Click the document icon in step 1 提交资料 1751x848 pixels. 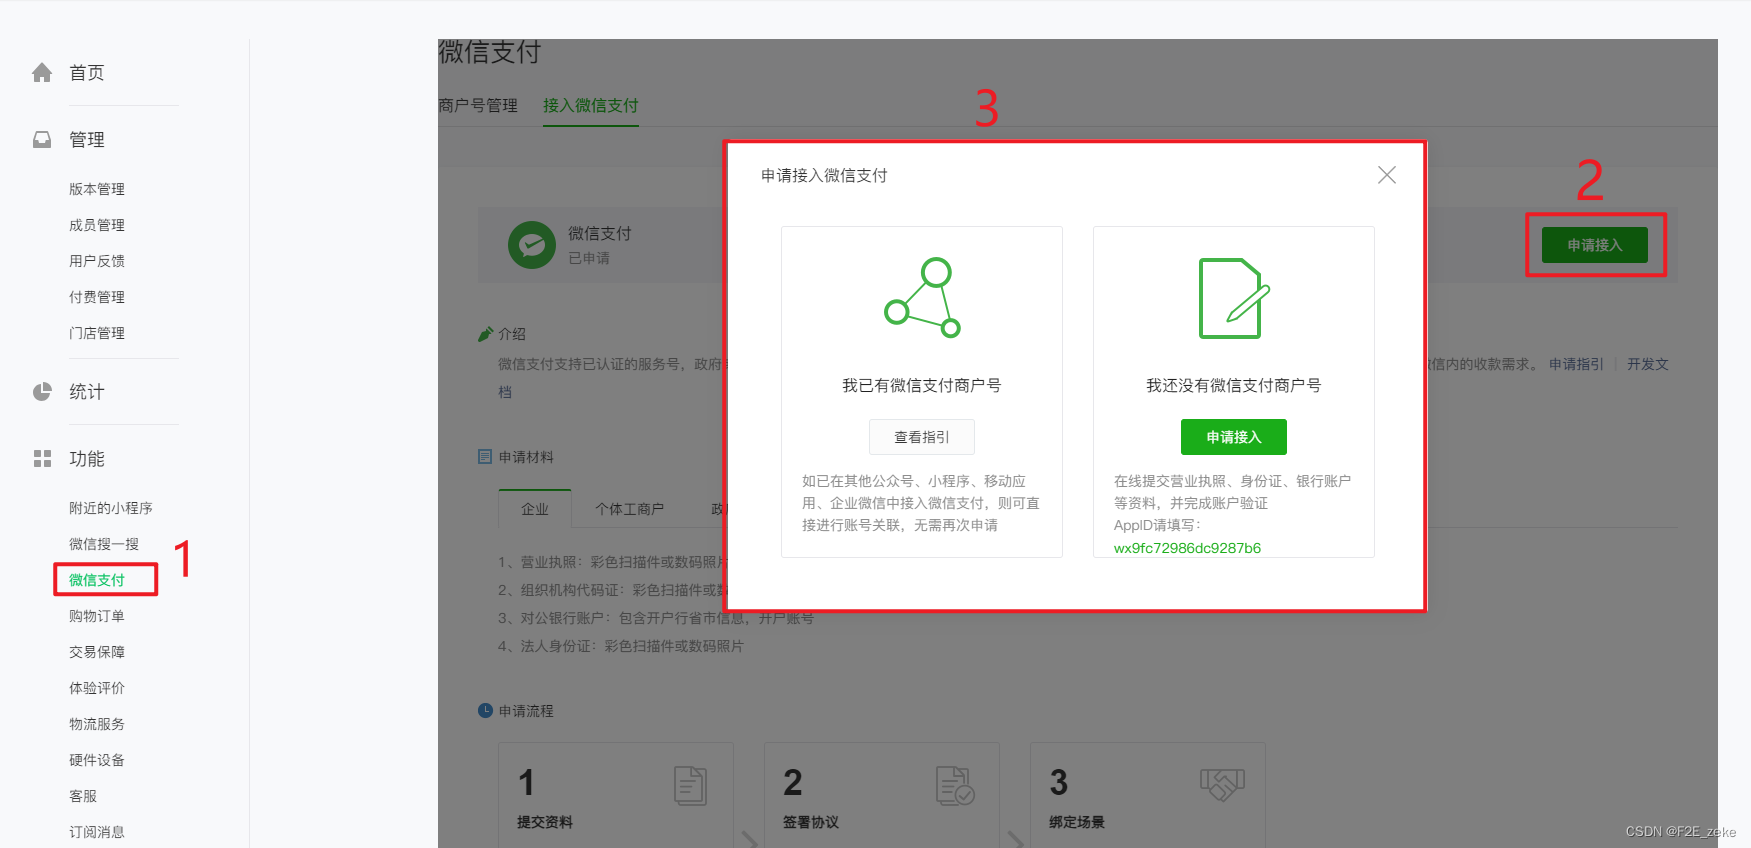click(690, 786)
